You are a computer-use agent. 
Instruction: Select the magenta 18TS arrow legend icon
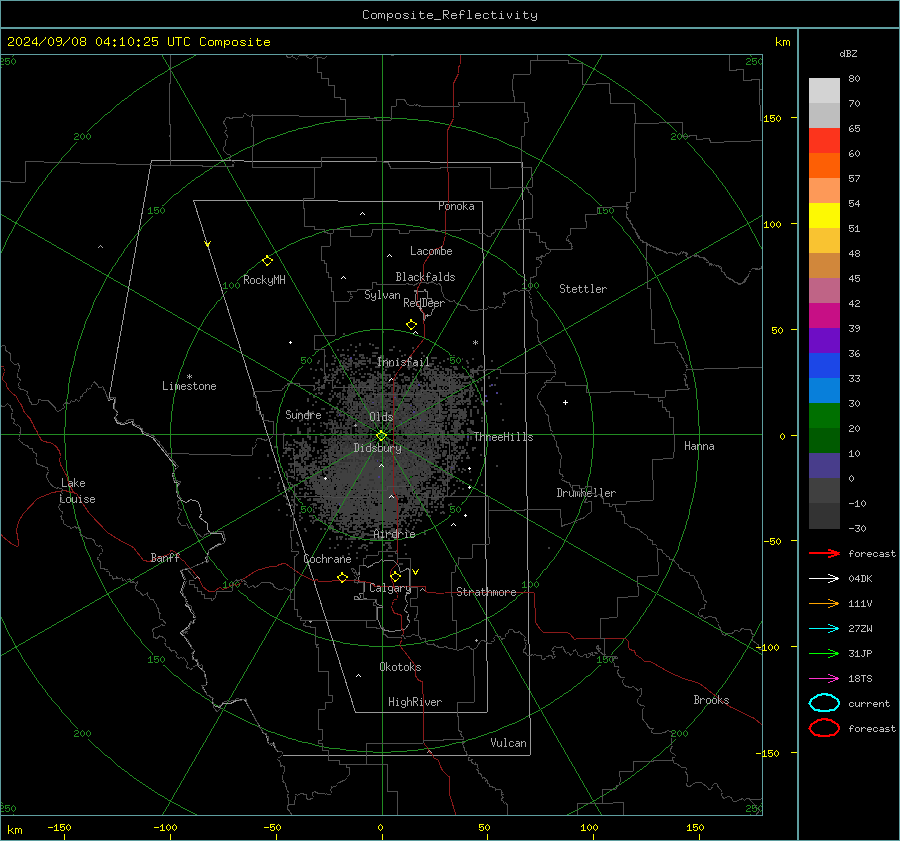(824, 678)
